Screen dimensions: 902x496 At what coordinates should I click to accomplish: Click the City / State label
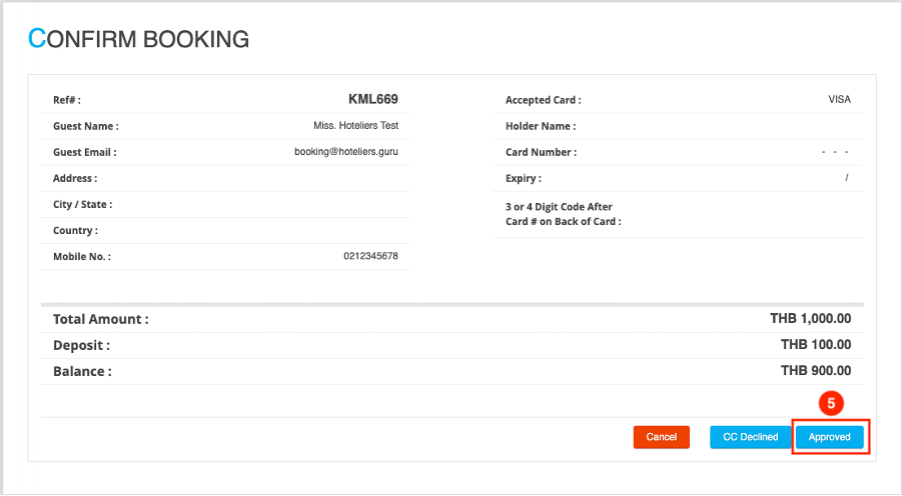tap(82, 204)
